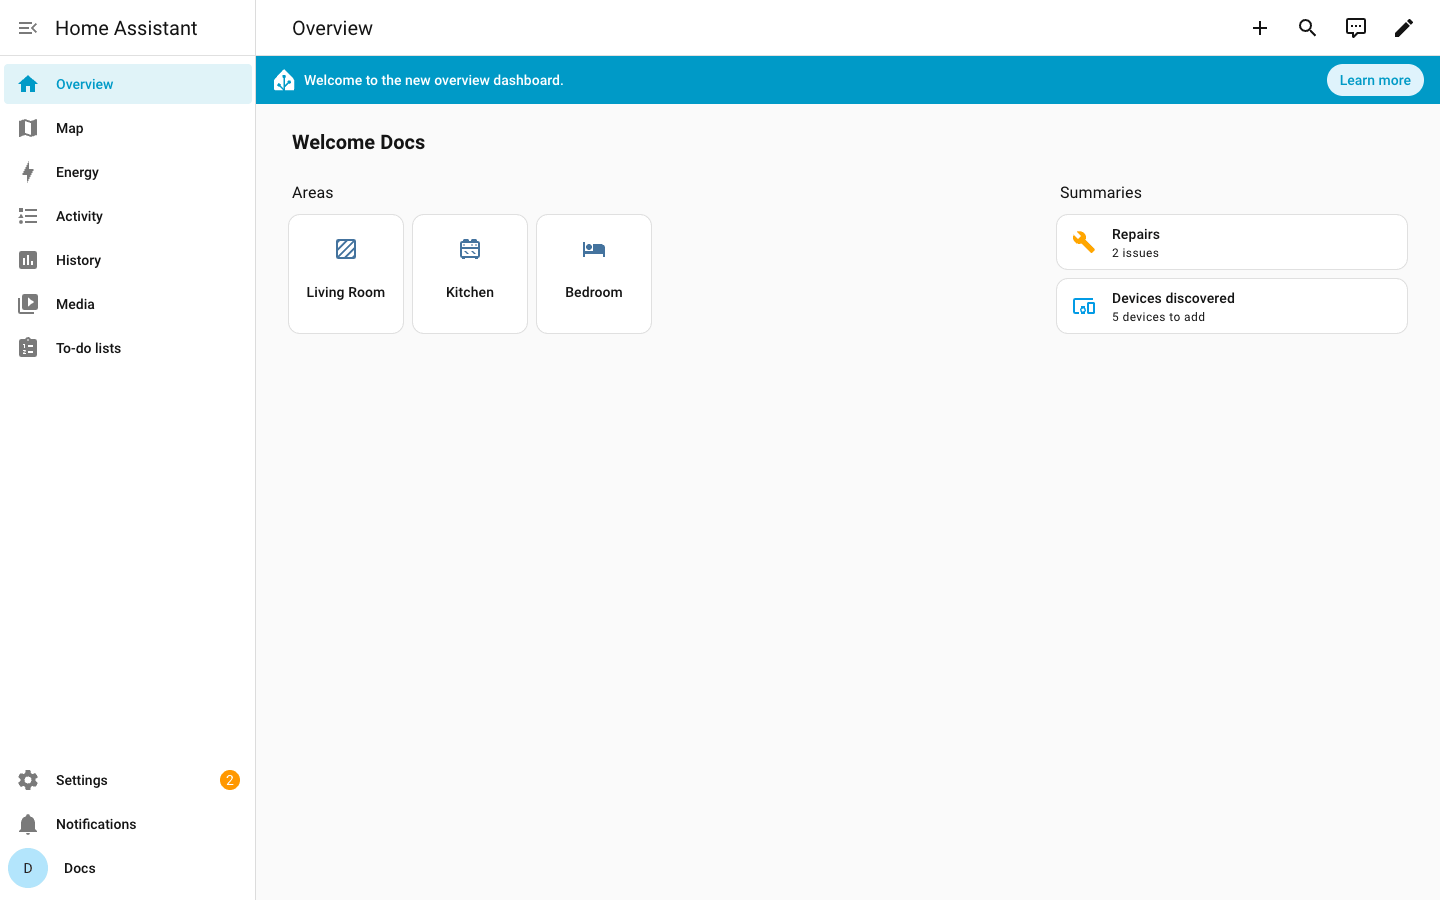Open the Bedroom area label

[594, 292]
